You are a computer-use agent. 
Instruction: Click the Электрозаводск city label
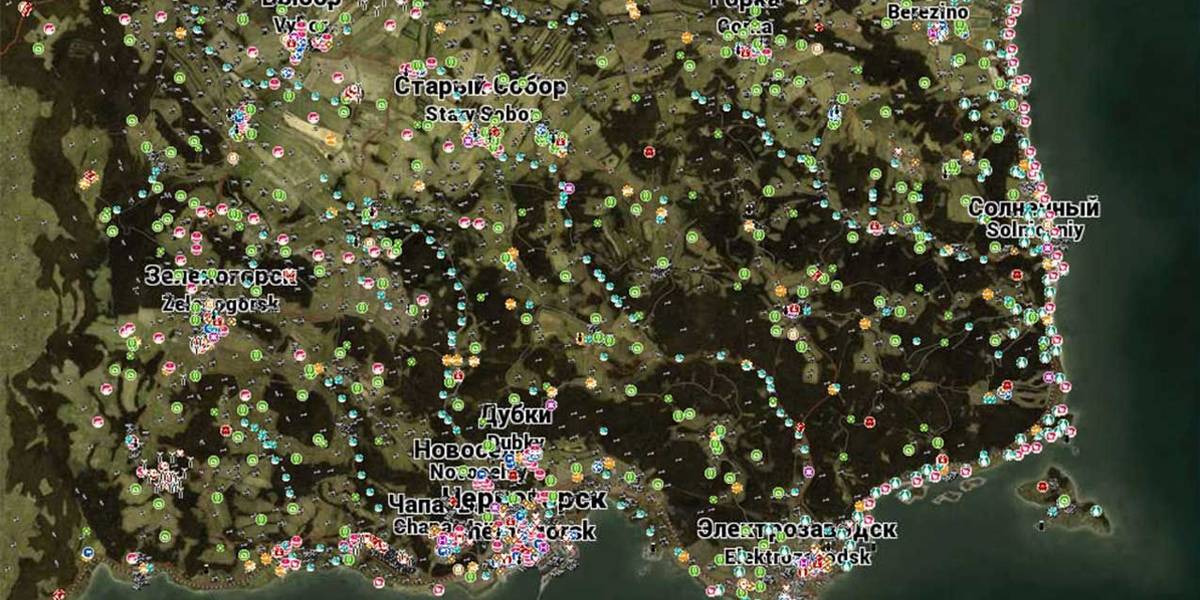pos(797,529)
